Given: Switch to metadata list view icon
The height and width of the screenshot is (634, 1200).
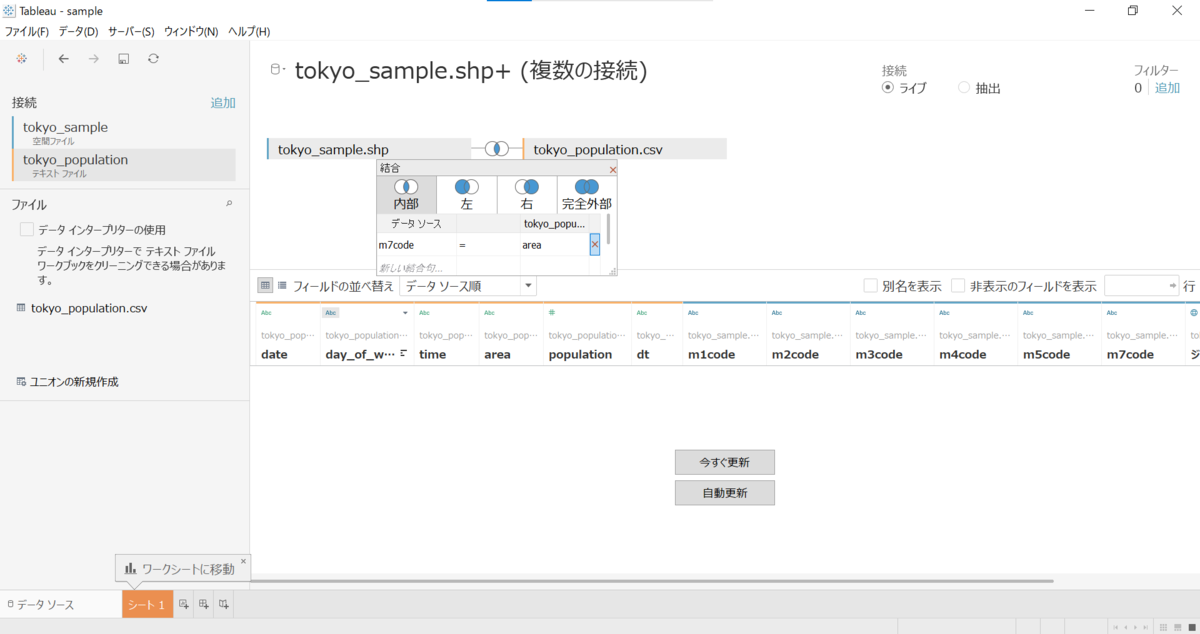Looking at the screenshot, I should click(x=282, y=285).
